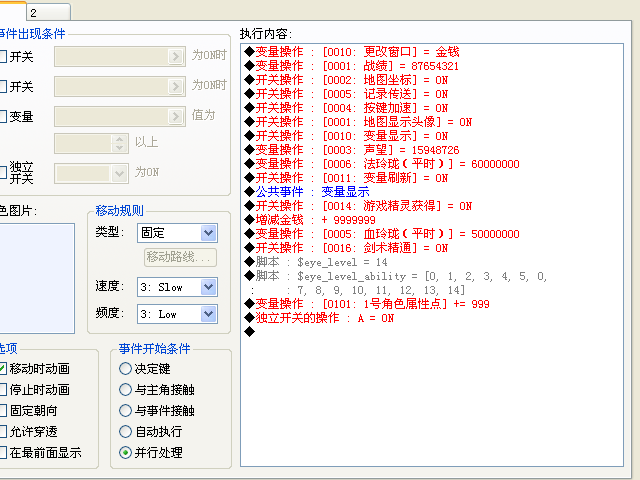Image resolution: width=640 pixels, height=480 pixels.
Task: Enable the 变量 condition checkbox
Action: tap(3, 117)
